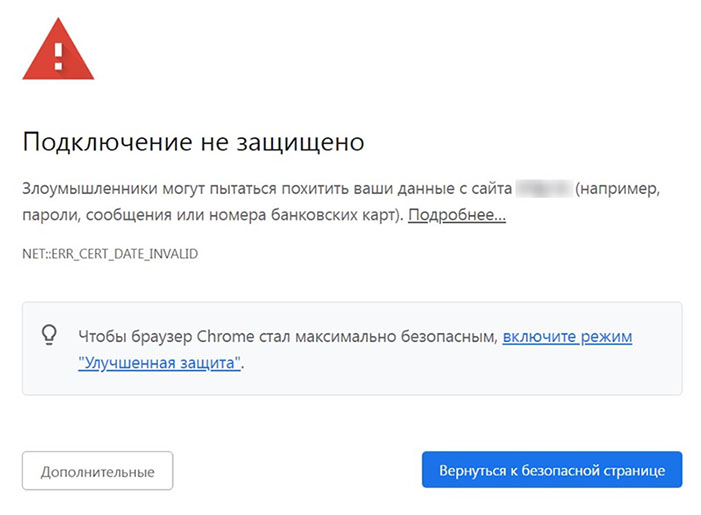
Task: Click the "Подключение не защищено" heading
Action: coord(193,142)
